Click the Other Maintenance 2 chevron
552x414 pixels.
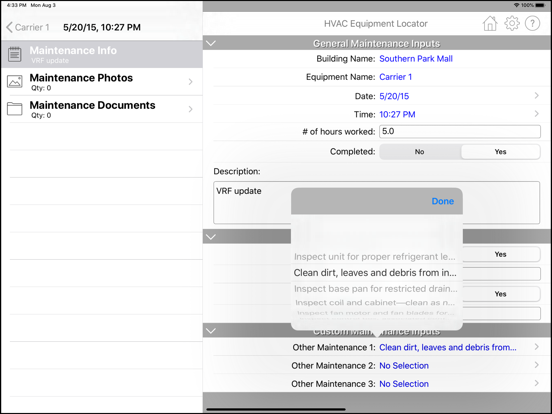(537, 365)
